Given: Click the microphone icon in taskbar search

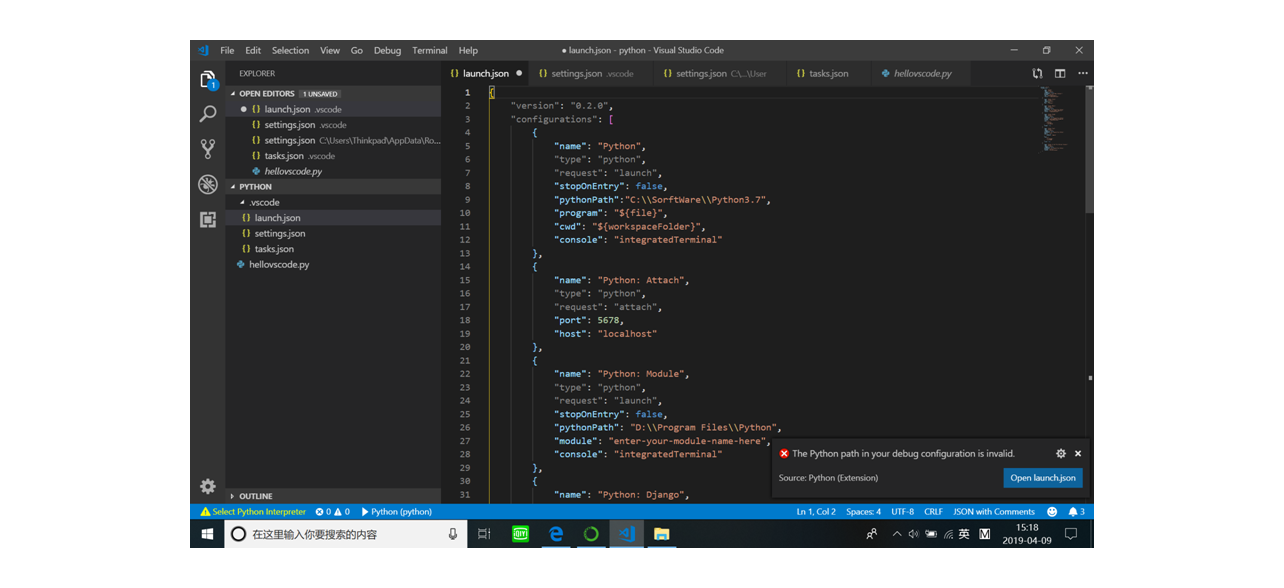Looking at the screenshot, I should coord(453,534).
